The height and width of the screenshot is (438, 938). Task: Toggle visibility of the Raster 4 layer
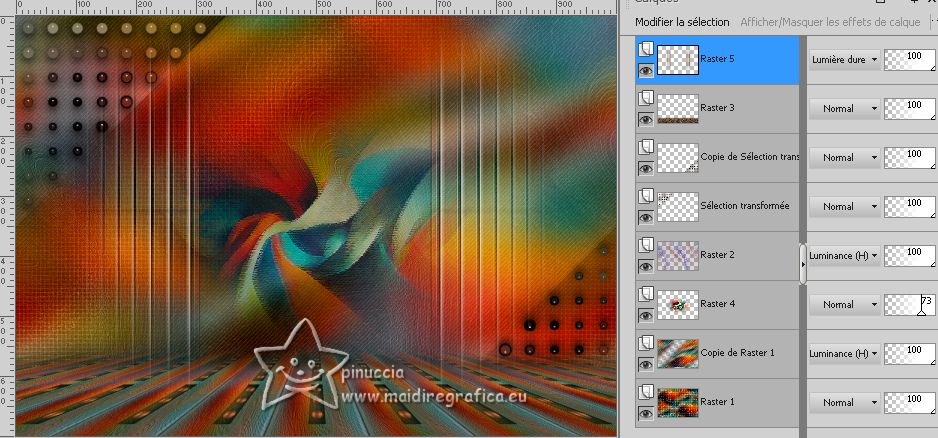(645, 316)
